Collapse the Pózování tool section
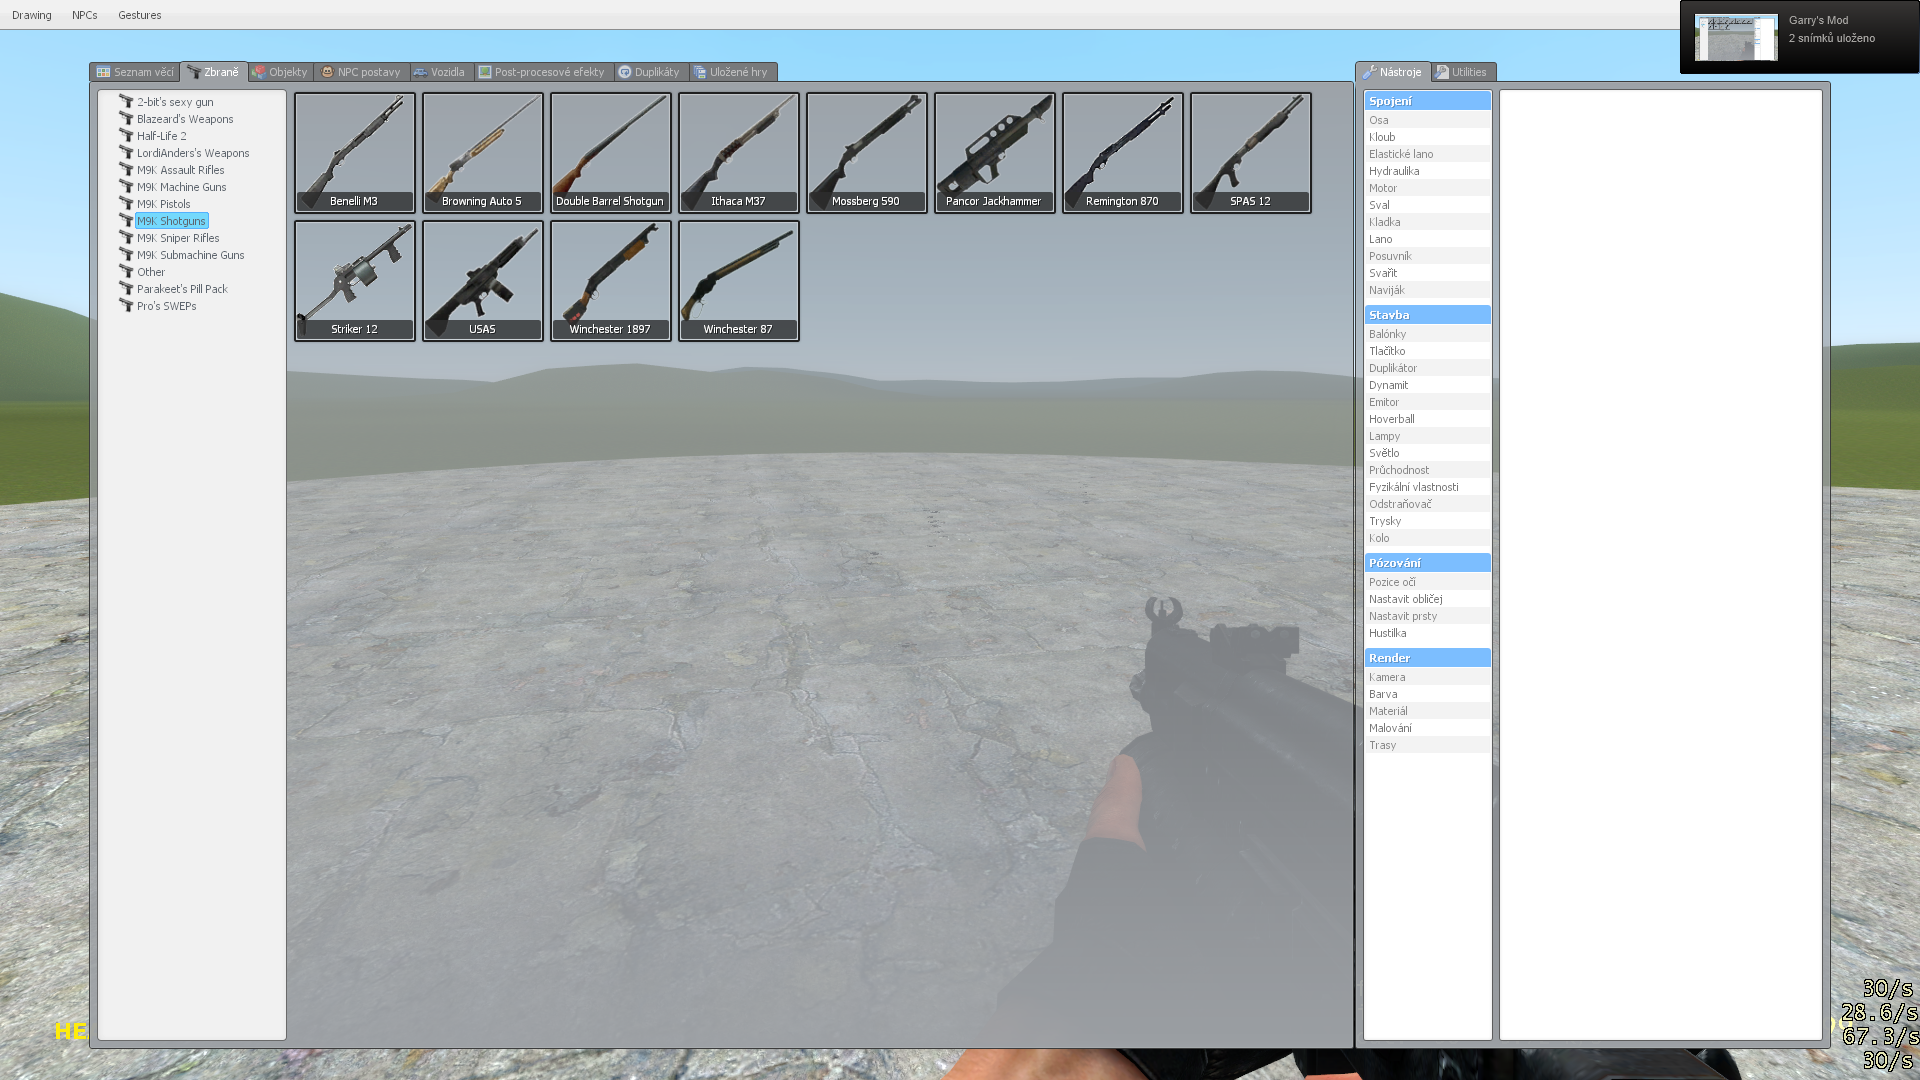The width and height of the screenshot is (1920, 1080). [x=1427, y=563]
